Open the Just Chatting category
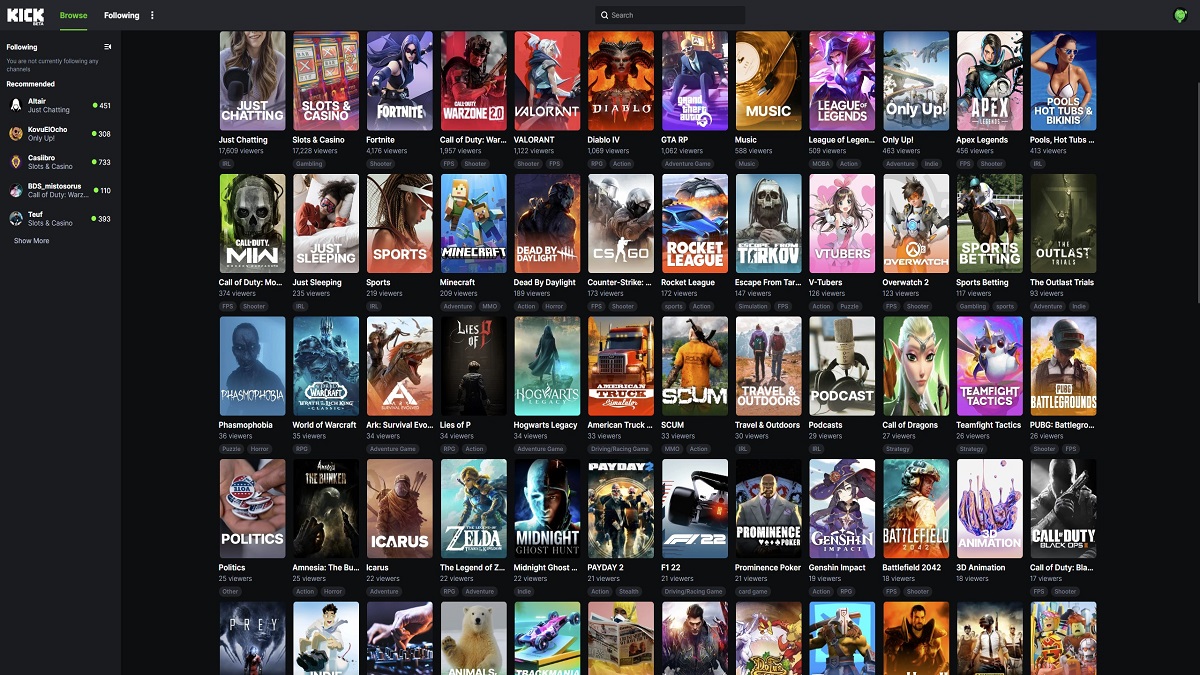Image resolution: width=1200 pixels, height=675 pixels. [x=251, y=80]
